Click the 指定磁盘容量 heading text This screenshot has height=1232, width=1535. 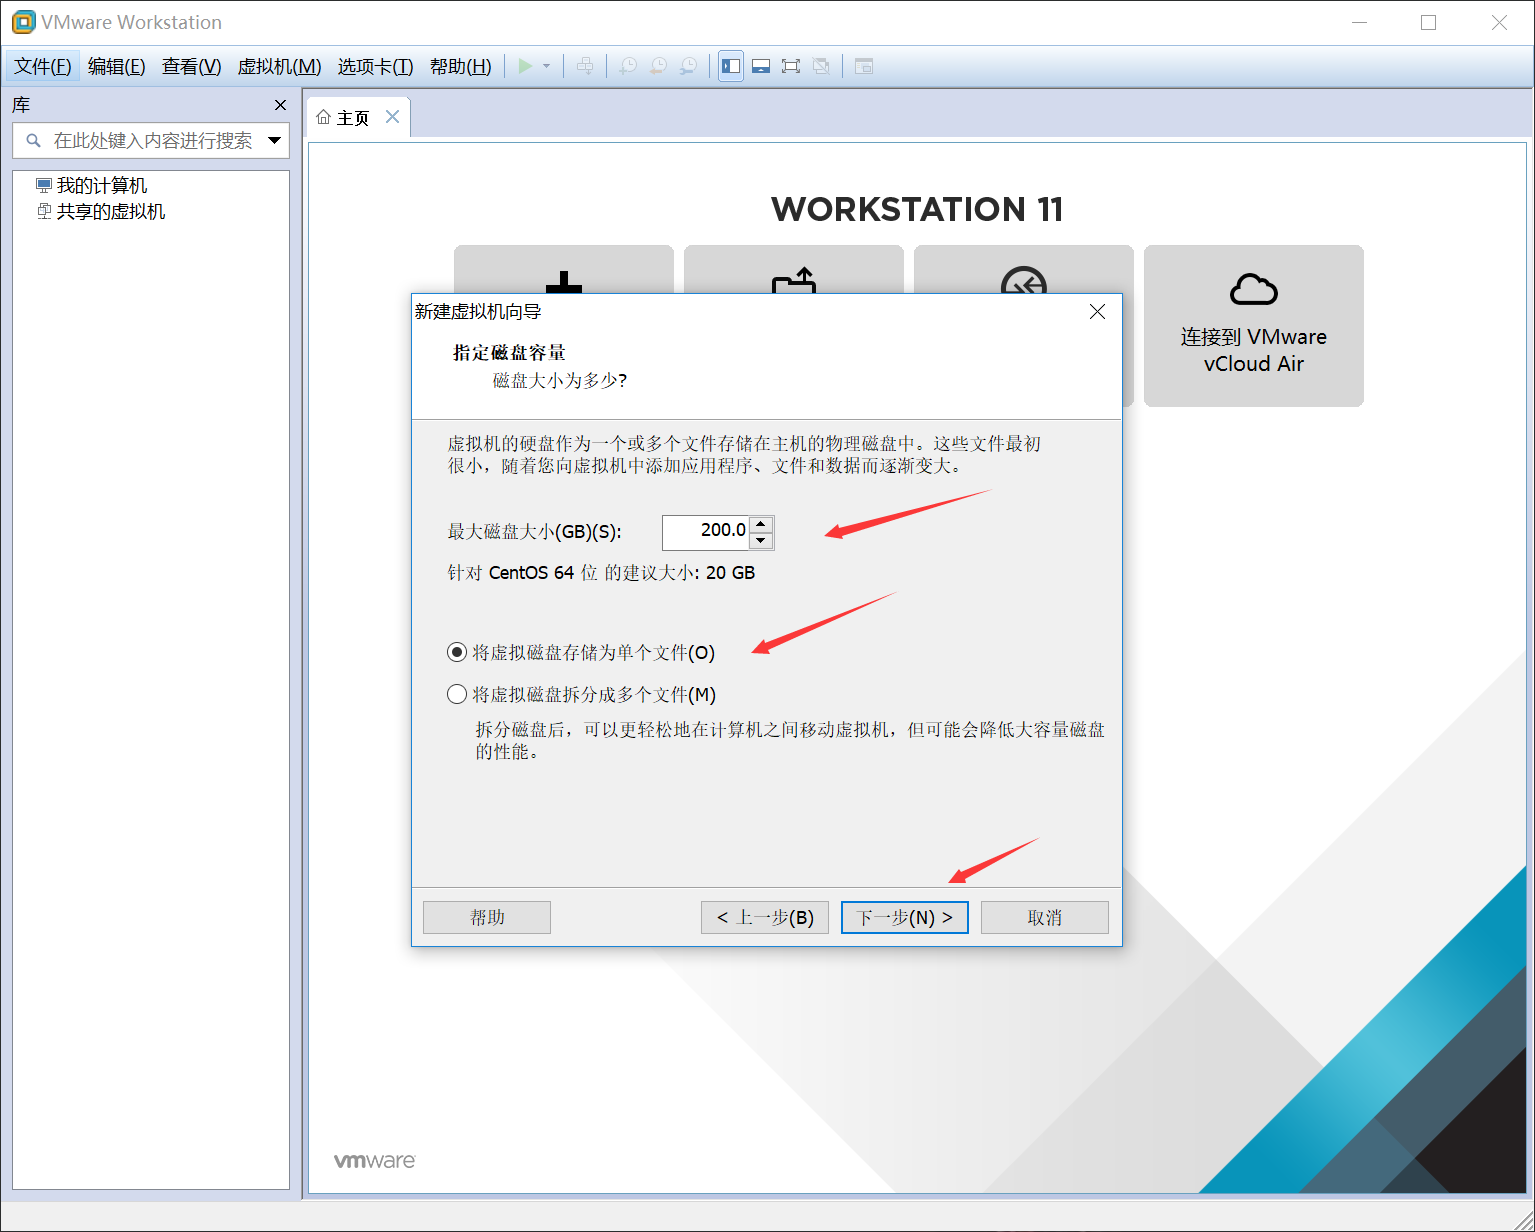510,353
